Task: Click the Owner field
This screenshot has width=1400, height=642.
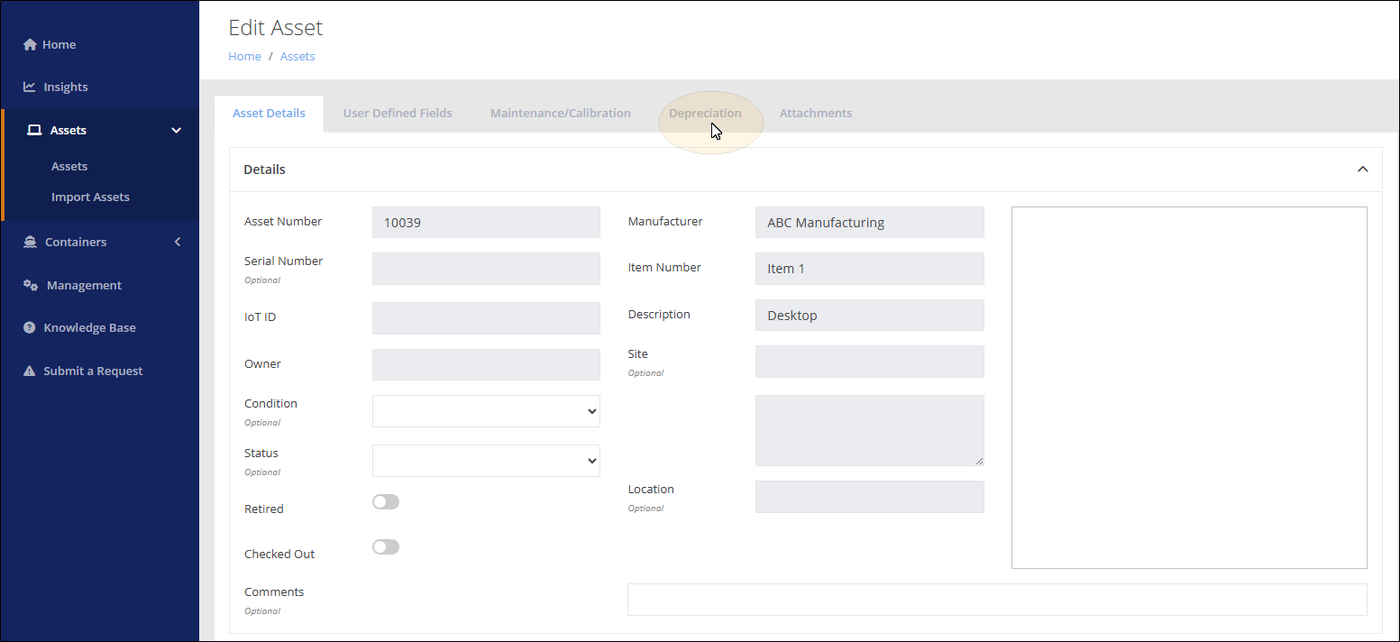Action: (486, 365)
